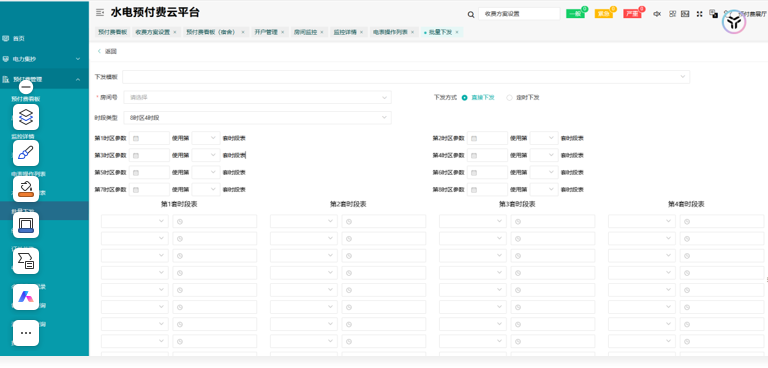The height and width of the screenshot is (368, 768).
Task: Open the floating round Y logo assistant
Action: tap(734, 22)
